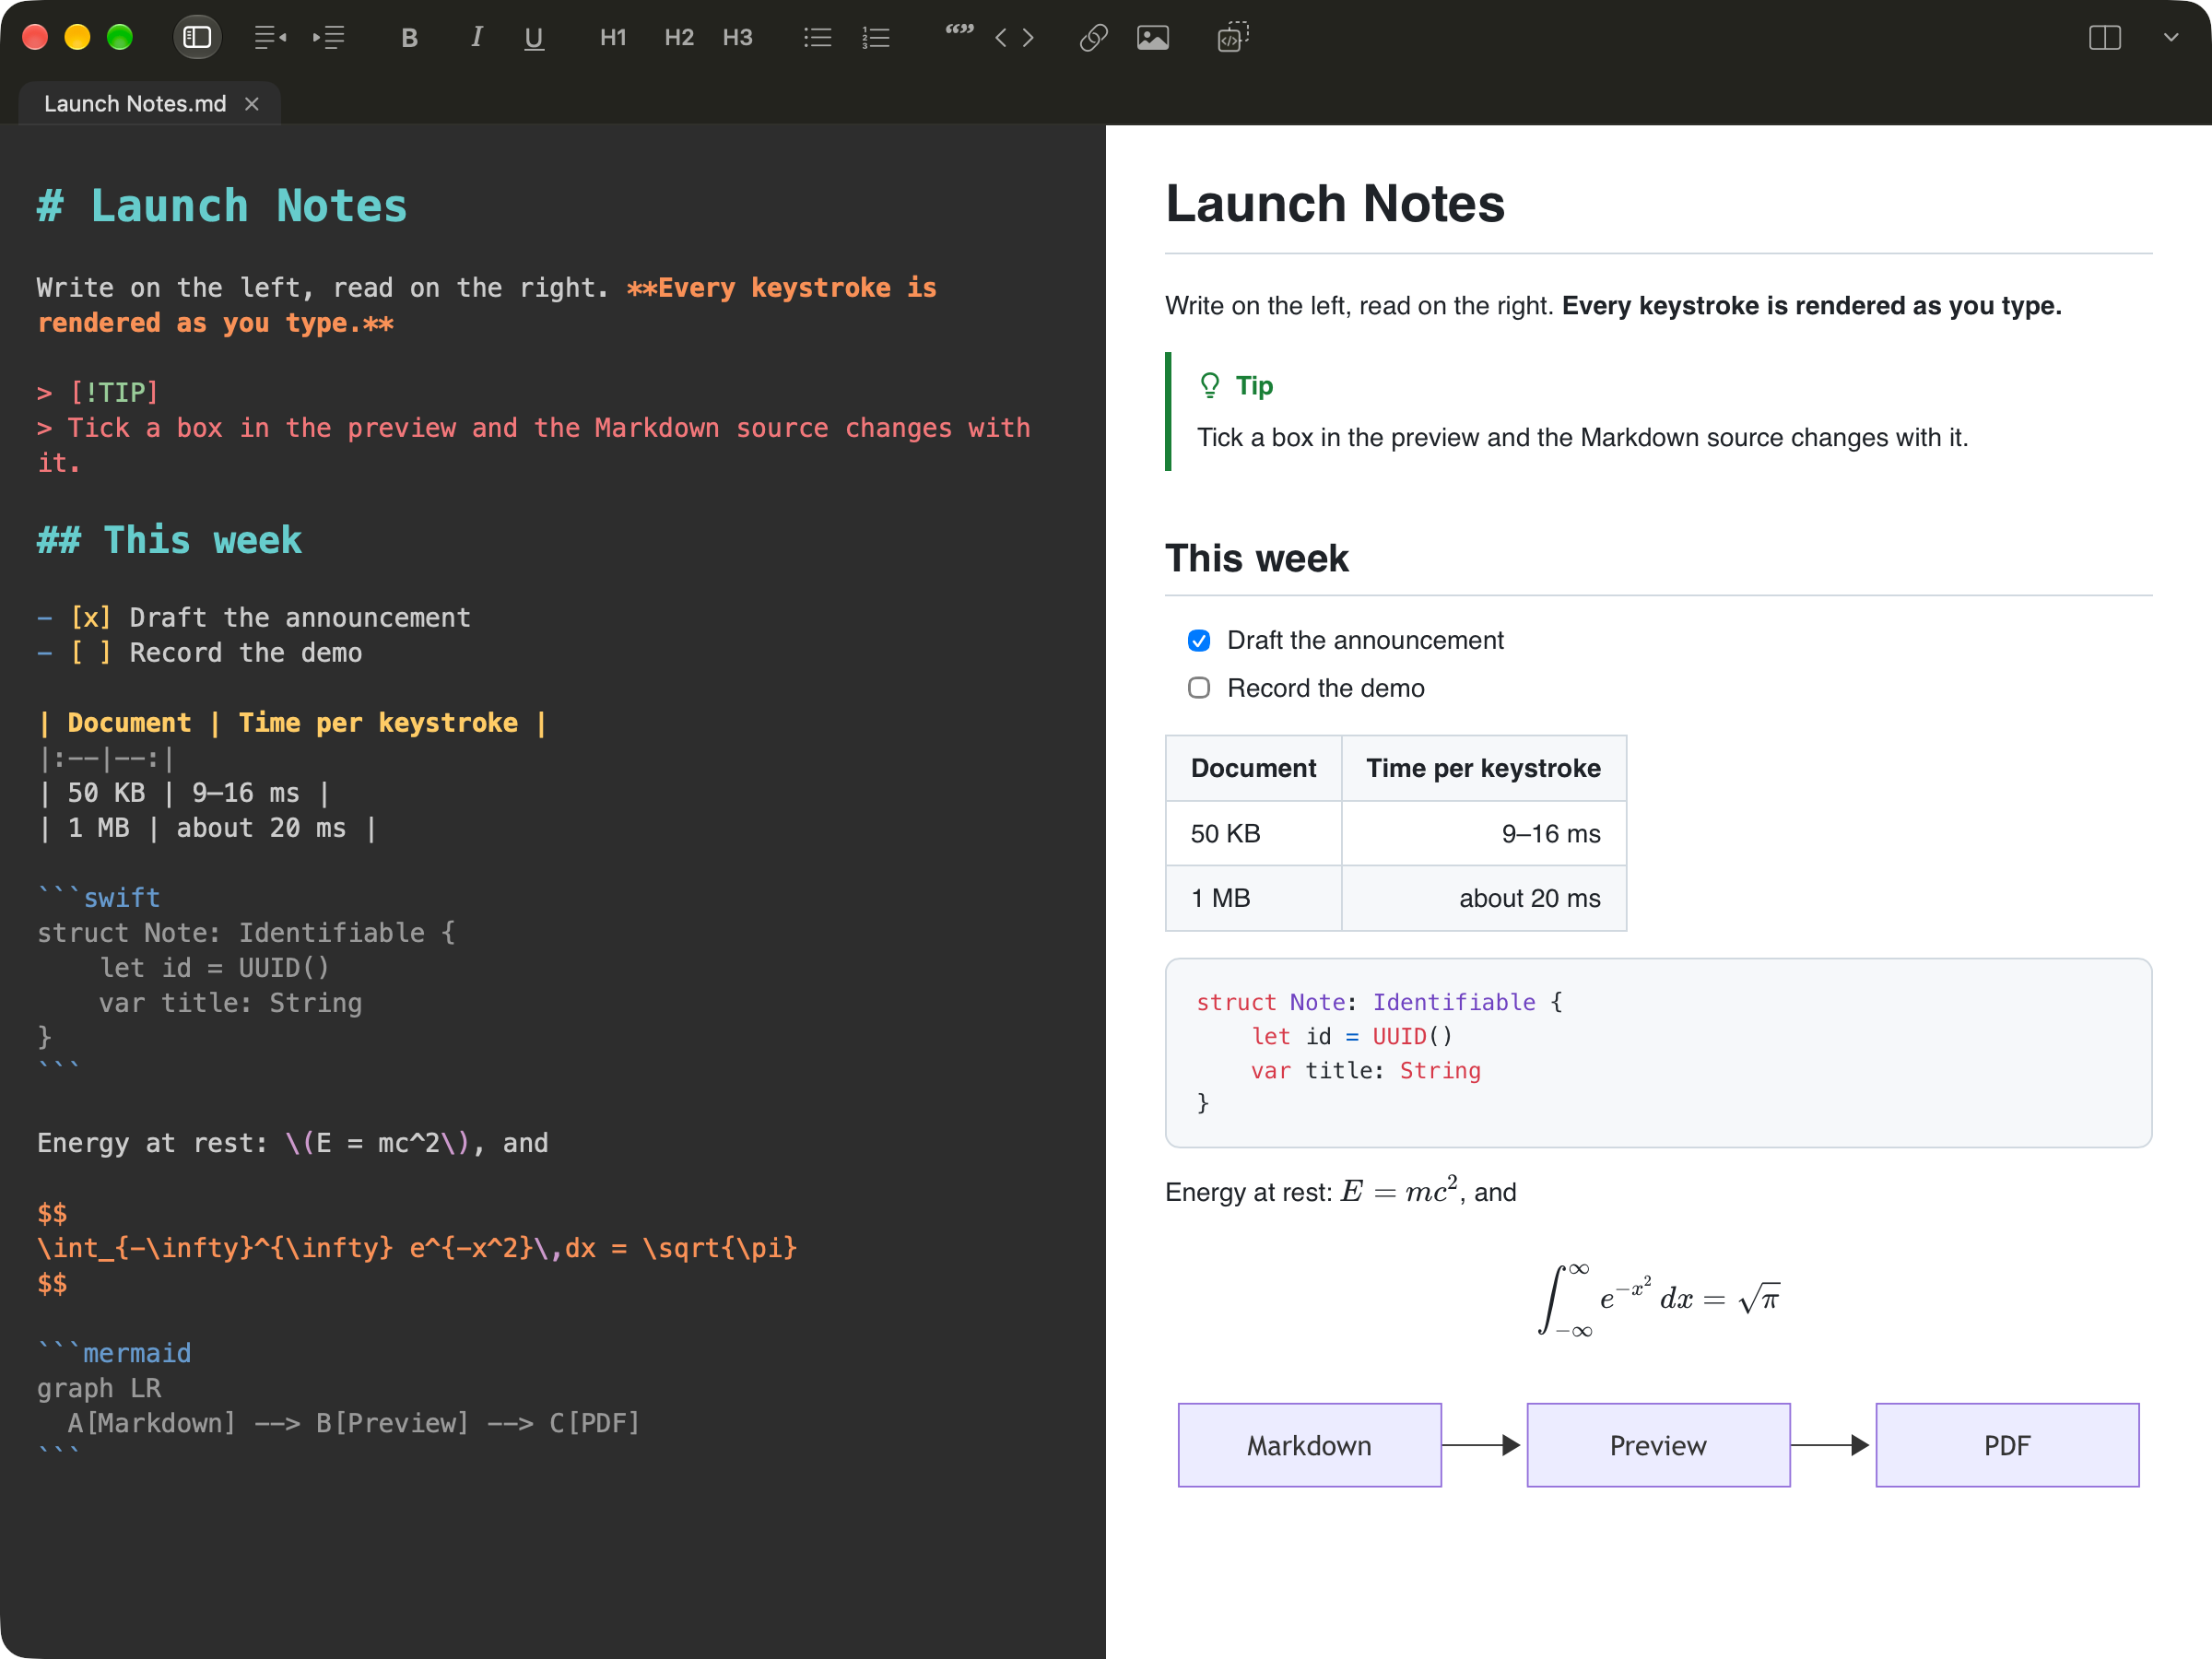Close the Launch Notes.md tab
The width and height of the screenshot is (2212, 1659).
coord(252,104)
